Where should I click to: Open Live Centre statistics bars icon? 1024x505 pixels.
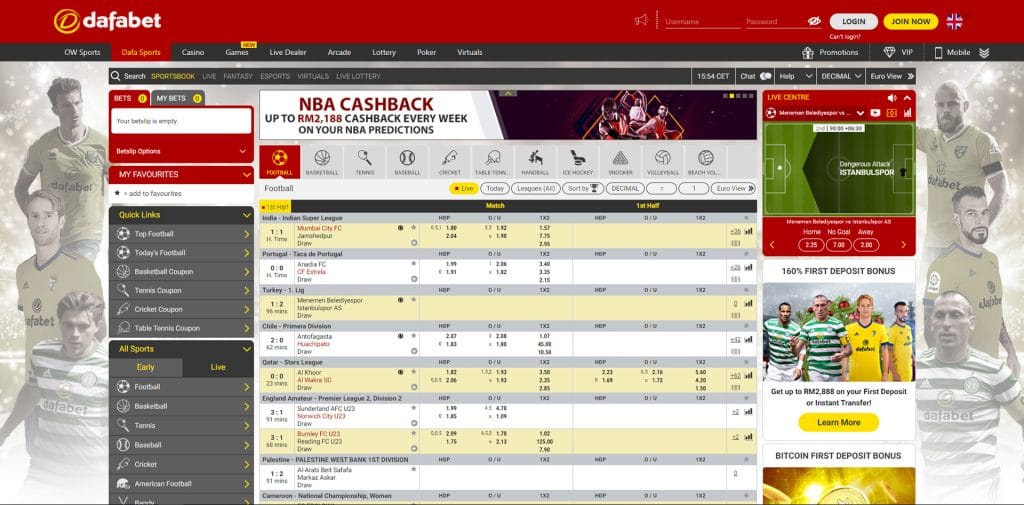[x=907, y=113]
